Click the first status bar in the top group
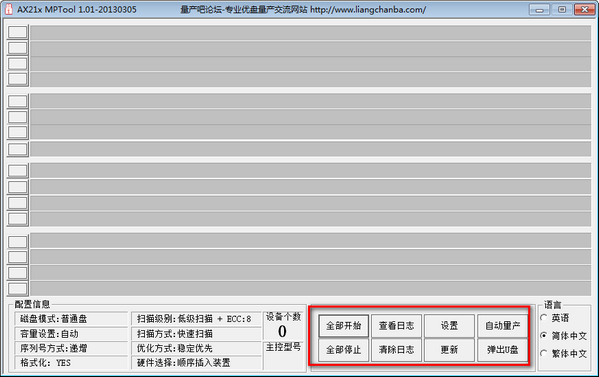Image resolution: width=599 pixels, height=377 pixels. tap(311, 32)
